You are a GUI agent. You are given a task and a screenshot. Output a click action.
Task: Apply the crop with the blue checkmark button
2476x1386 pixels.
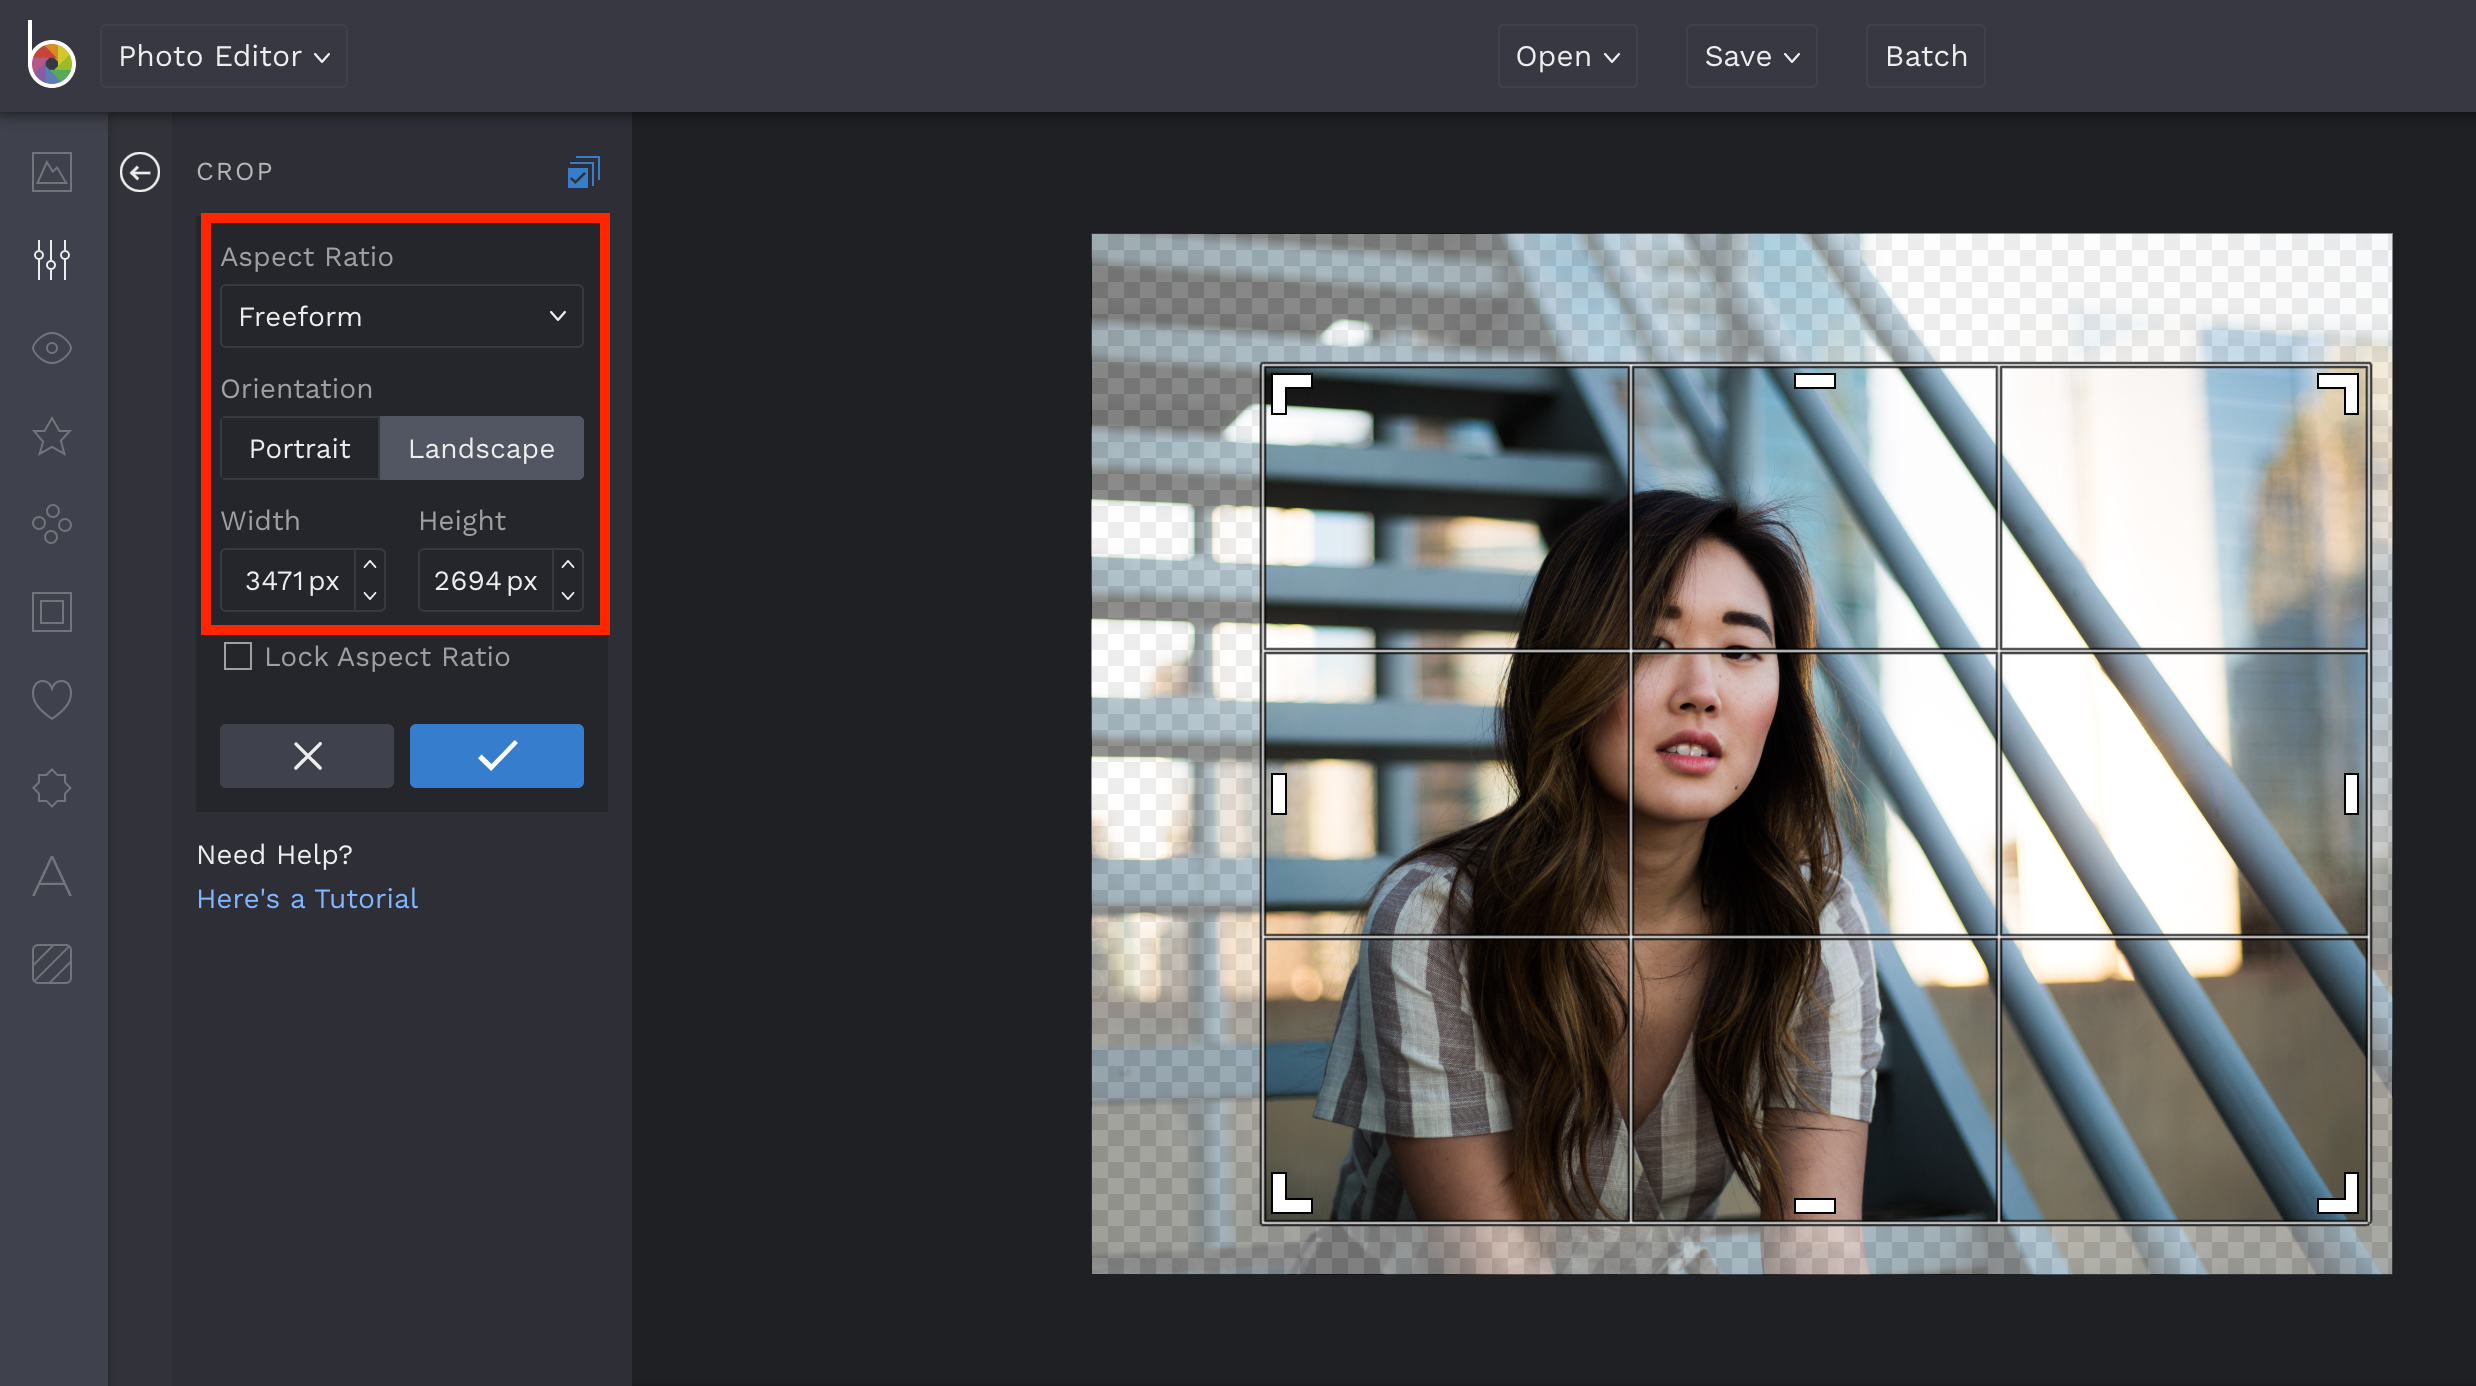click(496, 755)
